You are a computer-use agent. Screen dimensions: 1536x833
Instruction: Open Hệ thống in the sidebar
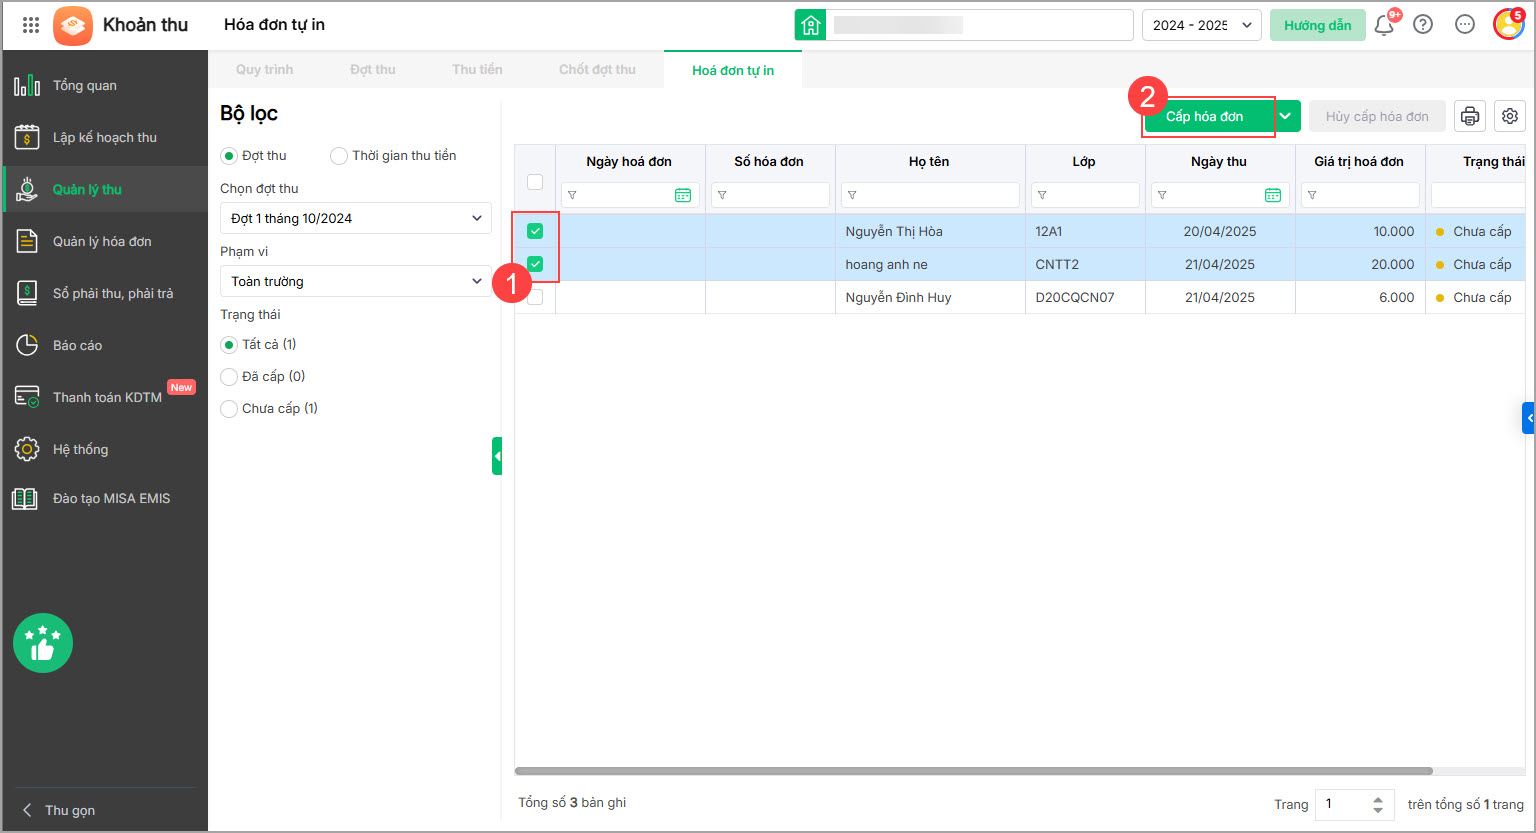pyautogui.click(x=105, y=450)
